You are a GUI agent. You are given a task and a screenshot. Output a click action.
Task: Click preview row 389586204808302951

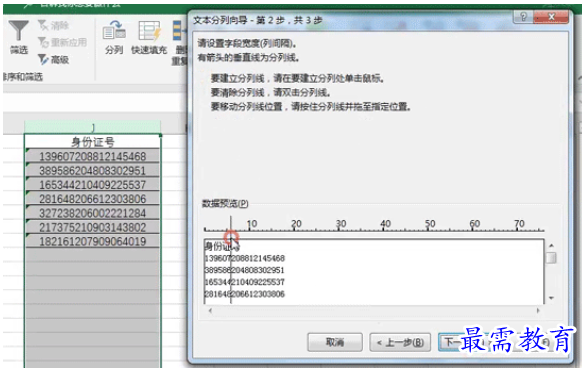[x=245, y=270]
